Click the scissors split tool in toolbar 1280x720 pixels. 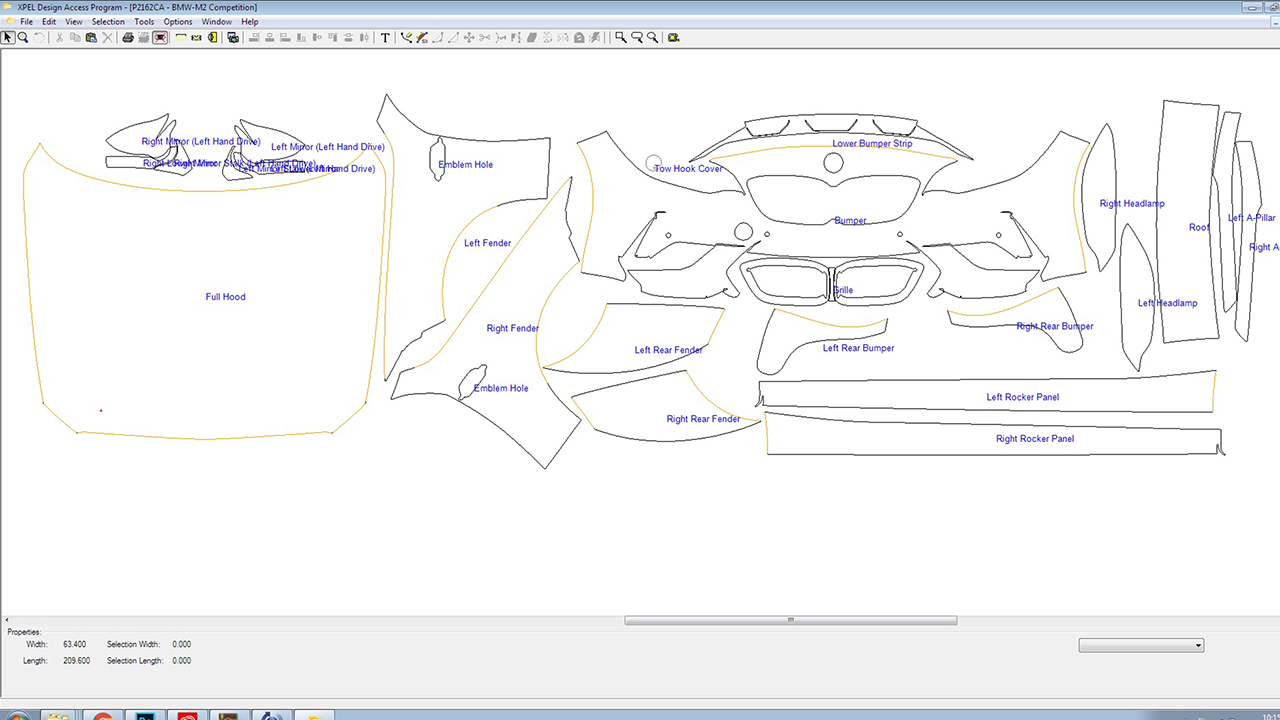(x=485, y=37)
